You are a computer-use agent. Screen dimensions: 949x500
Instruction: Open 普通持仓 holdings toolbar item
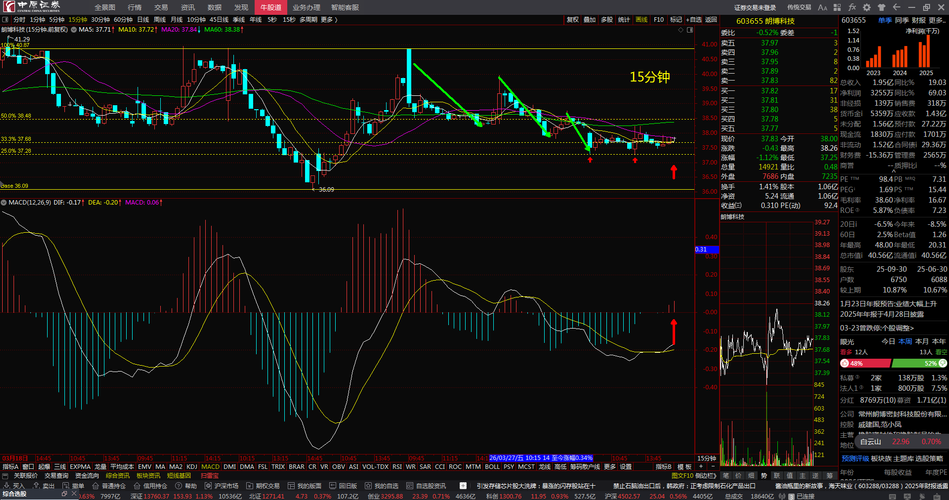(x=109, y=486)
